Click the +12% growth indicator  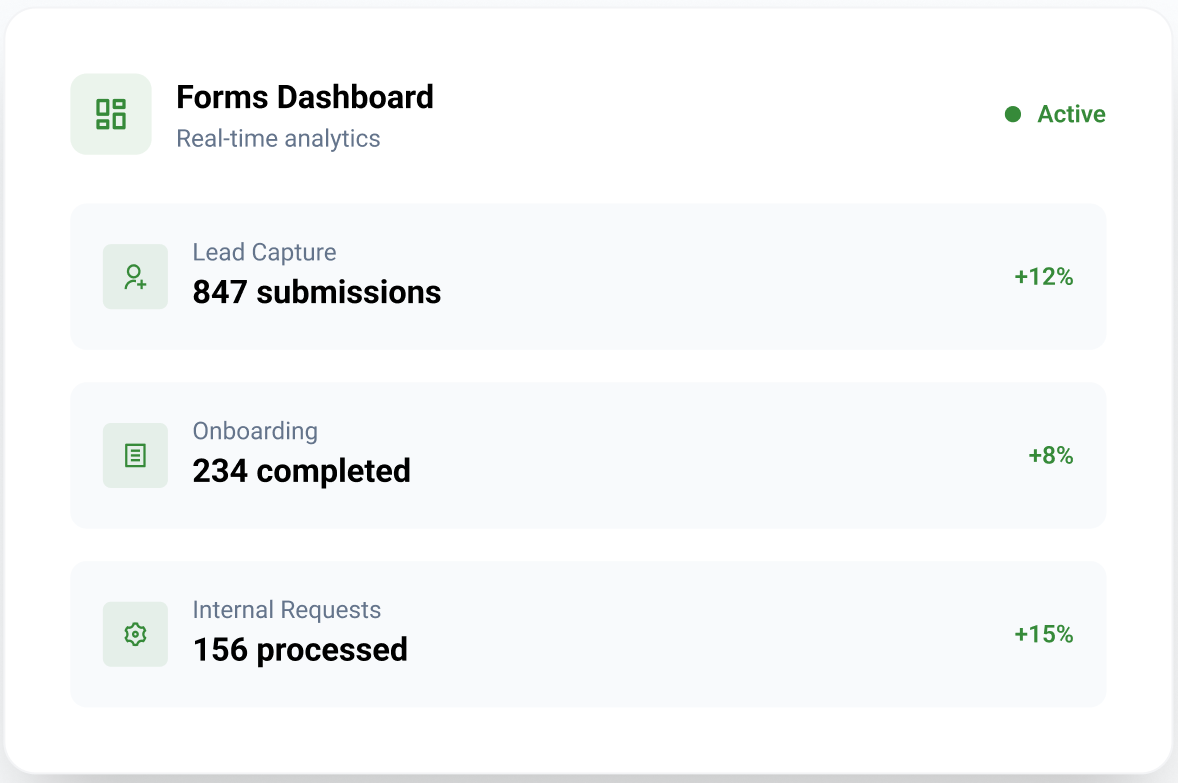pos(1043,277)
